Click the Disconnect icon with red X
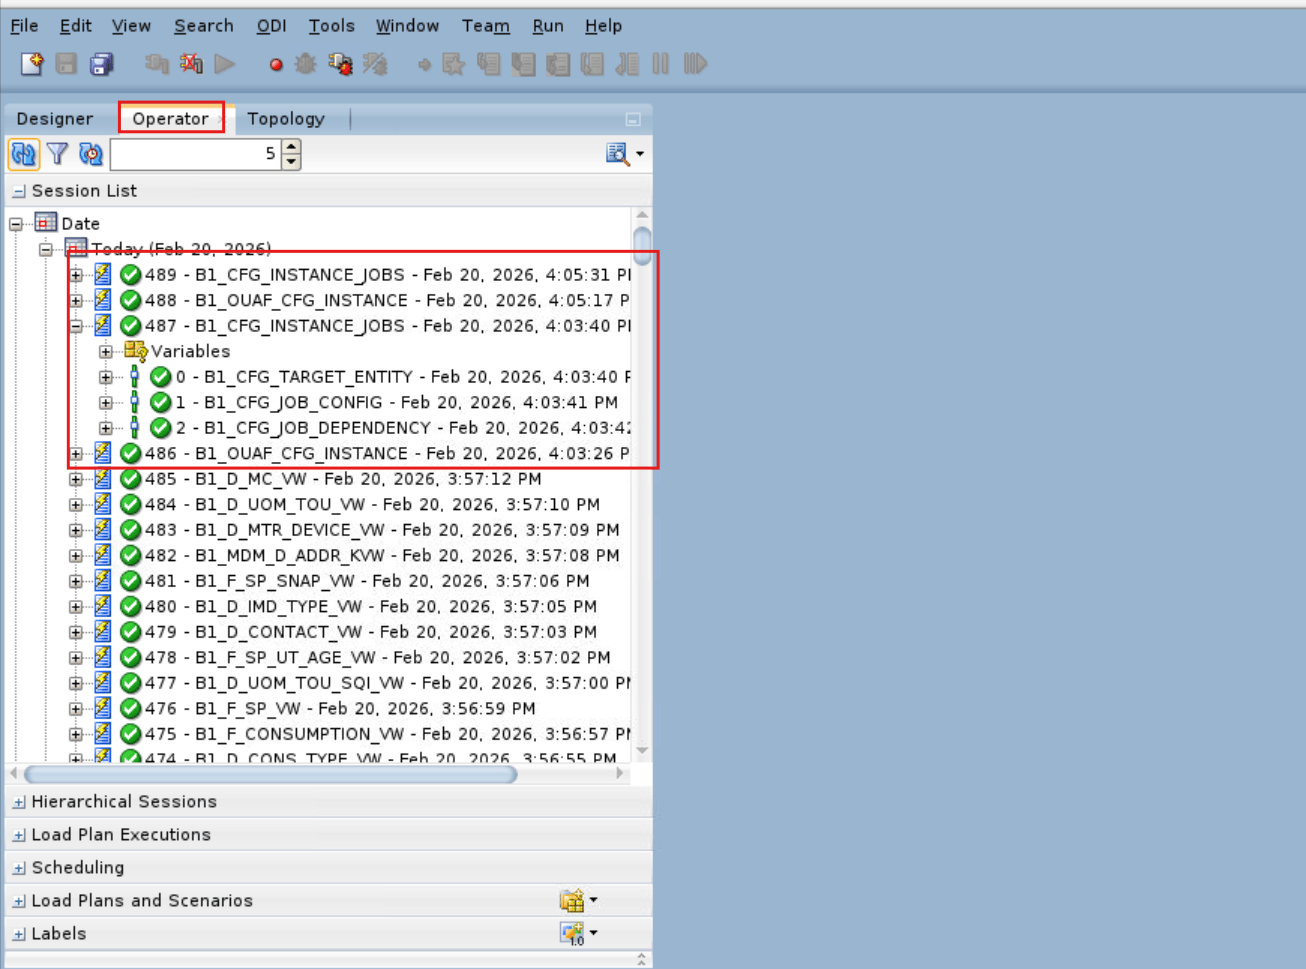This screenshot has width=1306, height=969. tap(190, 63)
